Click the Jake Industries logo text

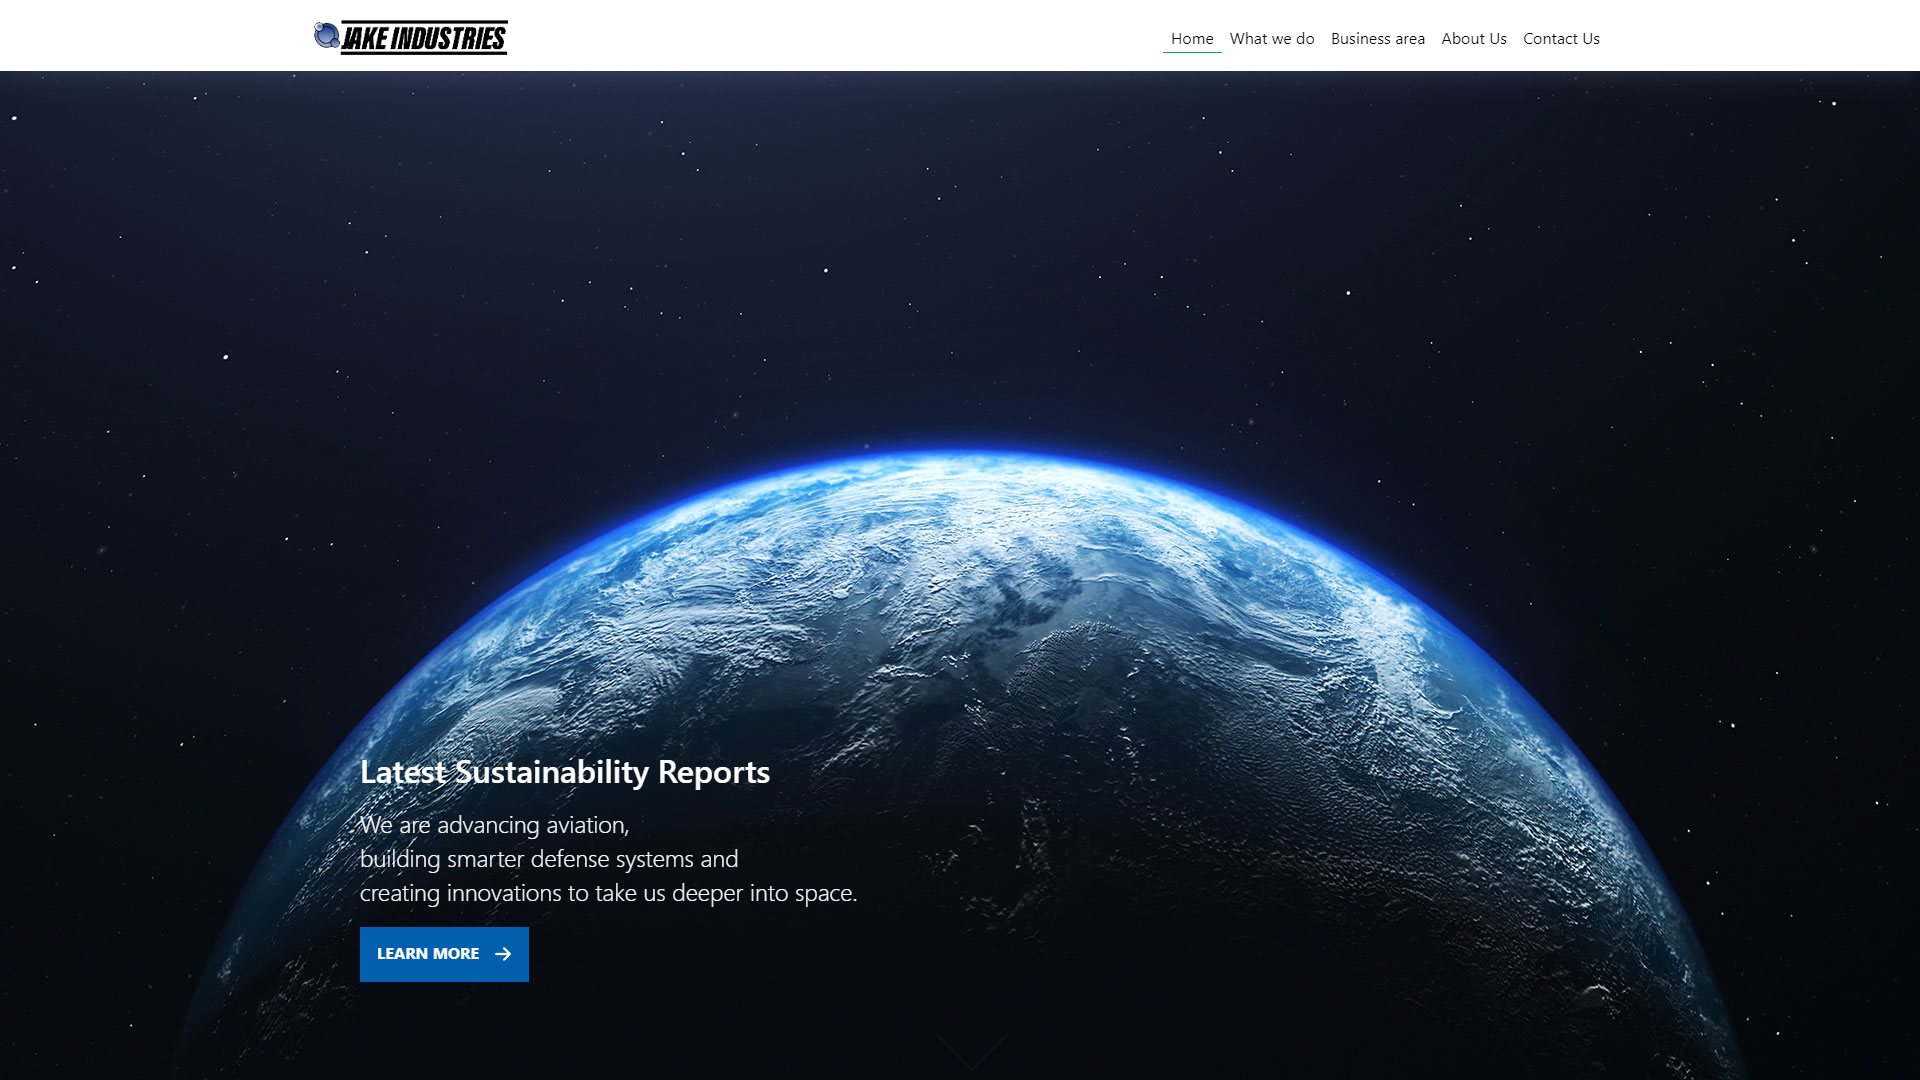click(424, 38)
